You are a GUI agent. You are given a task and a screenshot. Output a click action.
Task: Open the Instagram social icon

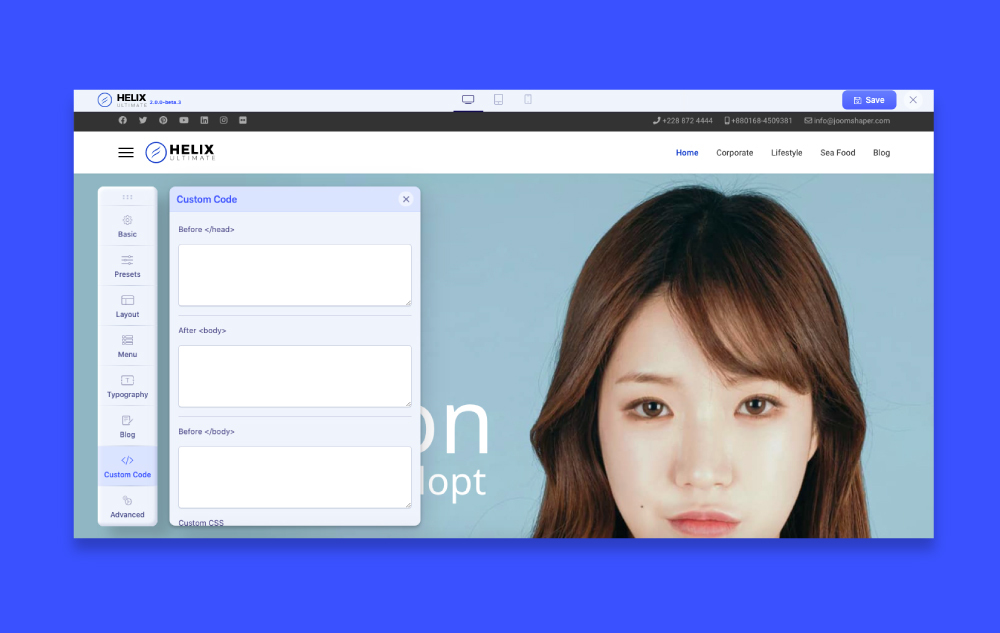pyautogui.click(x=223, y=120)
